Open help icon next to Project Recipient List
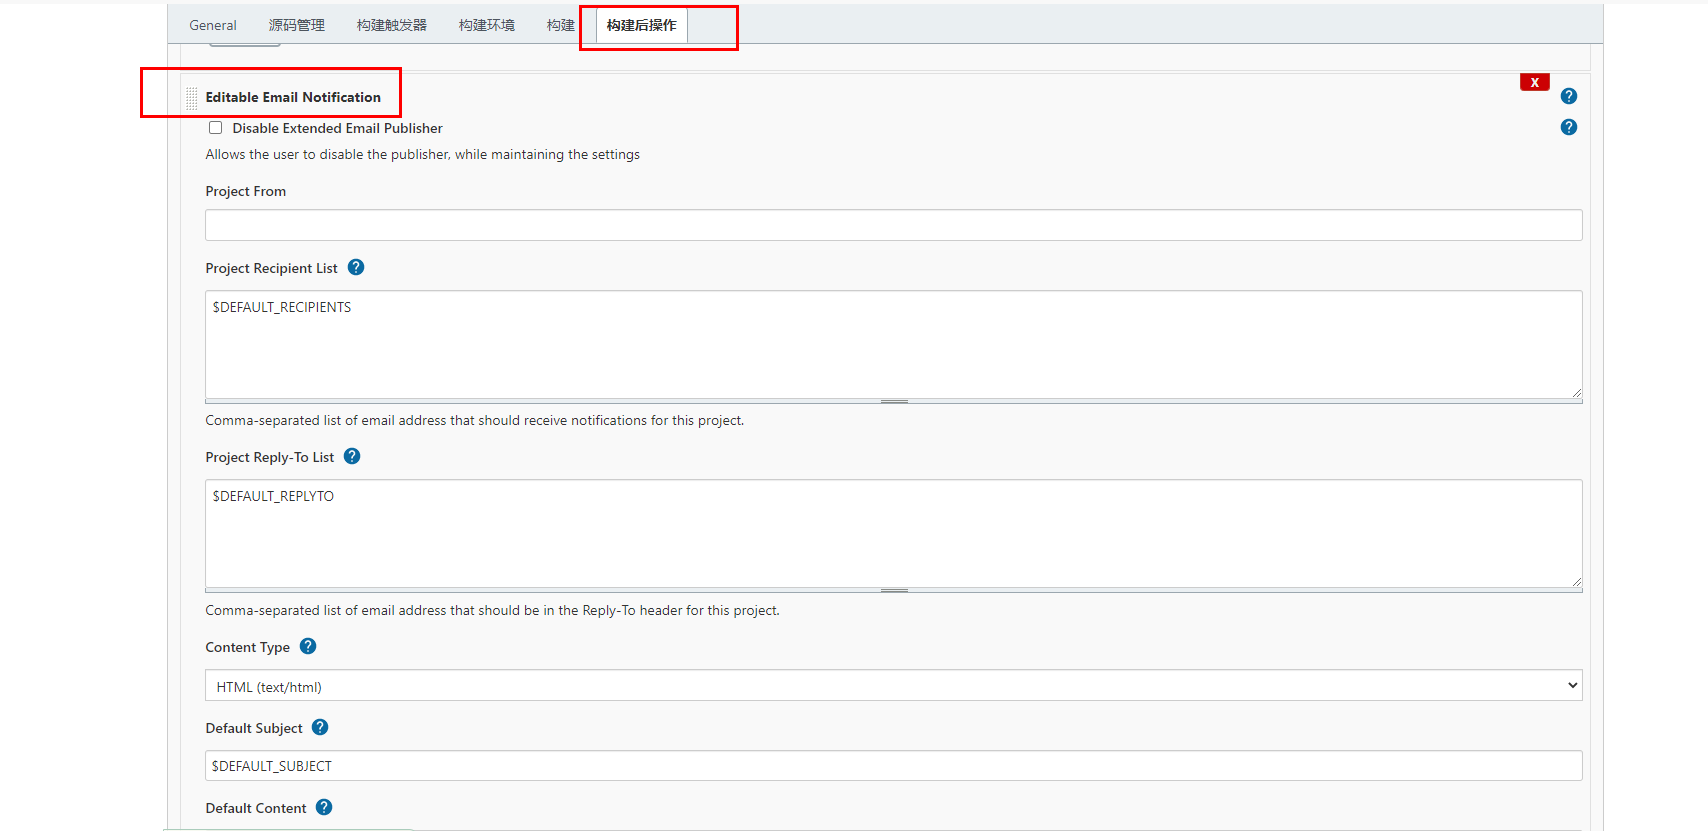Image resolution: width=1708 pixels, height=831 pixels. [x=356, y=267]
